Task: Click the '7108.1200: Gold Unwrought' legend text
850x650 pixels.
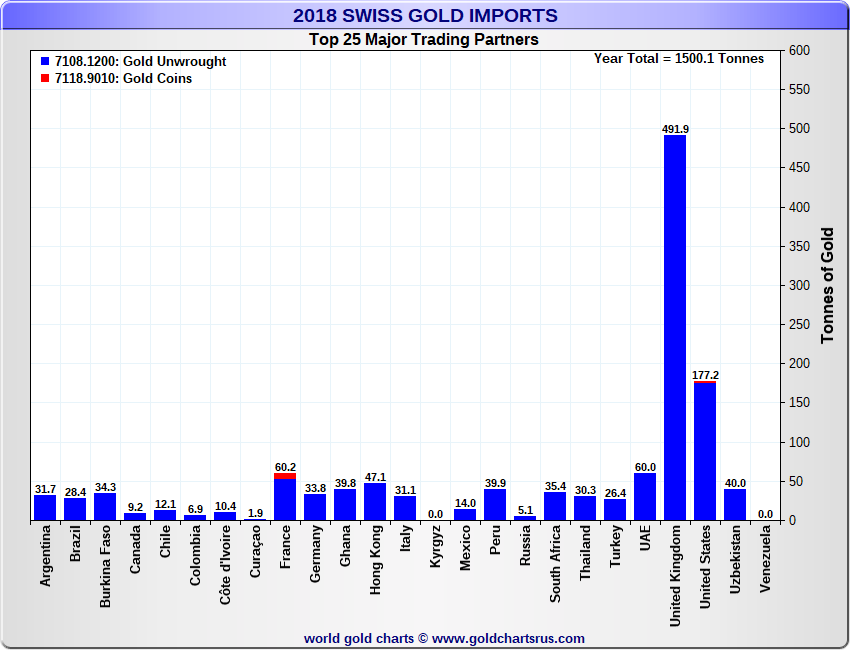Action: coord(140,61)
